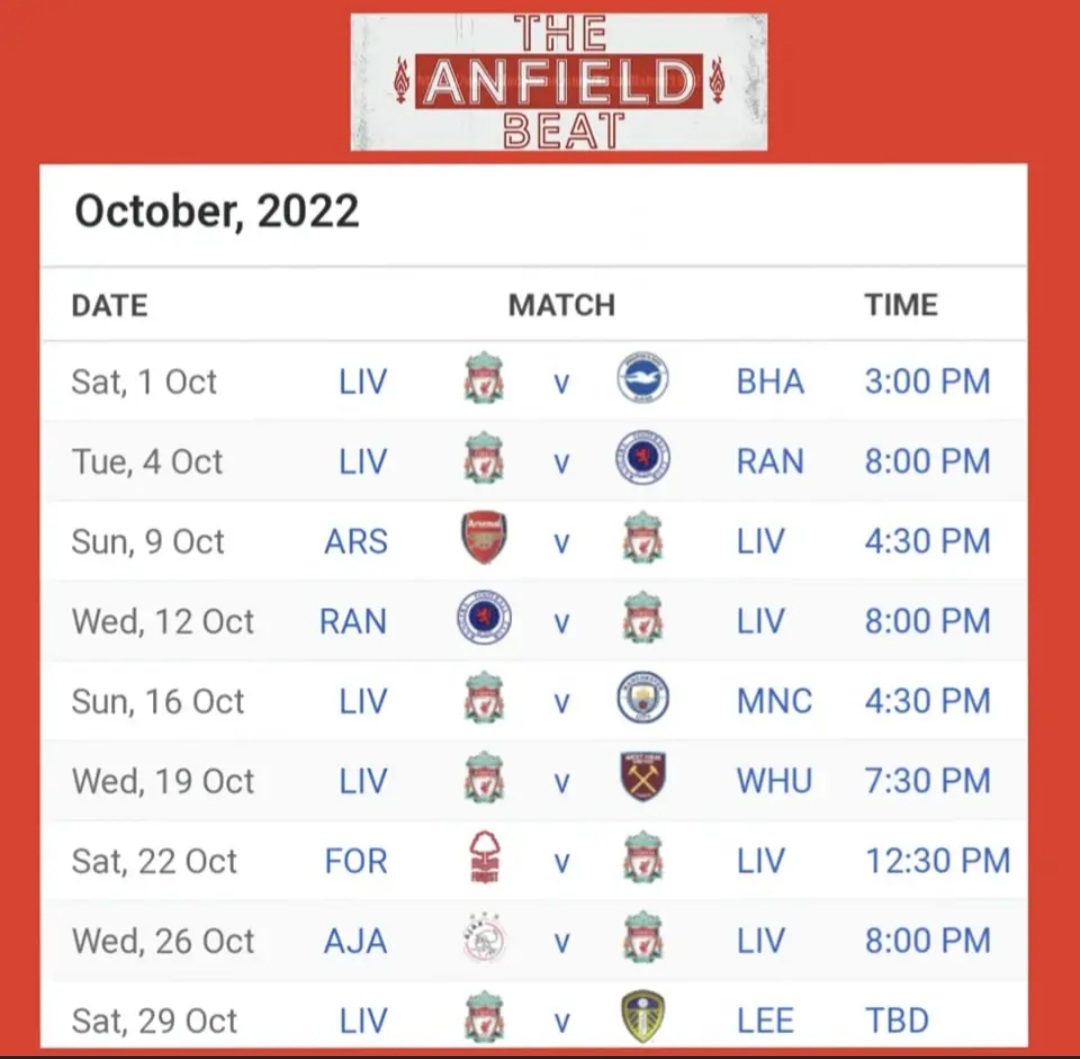Click the October, 2022 heading
The height and width of the screenshot is (1059, 1080).
tap(217, 212)
